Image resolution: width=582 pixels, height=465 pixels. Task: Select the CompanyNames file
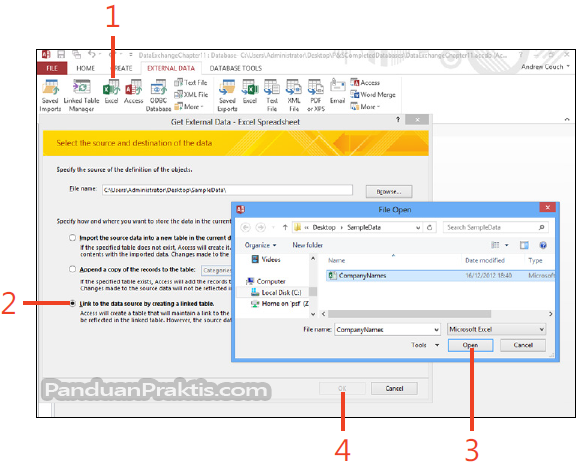point(440,275)
